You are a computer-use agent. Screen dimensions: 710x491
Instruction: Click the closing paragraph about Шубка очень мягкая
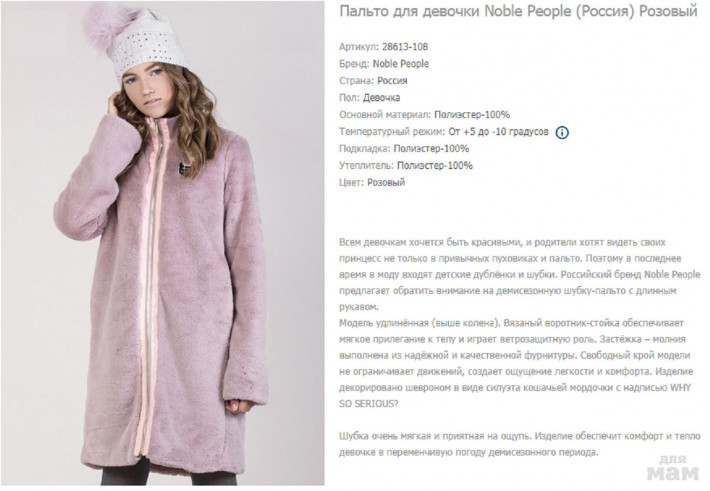pyautogui.click(x=519, y=444)
